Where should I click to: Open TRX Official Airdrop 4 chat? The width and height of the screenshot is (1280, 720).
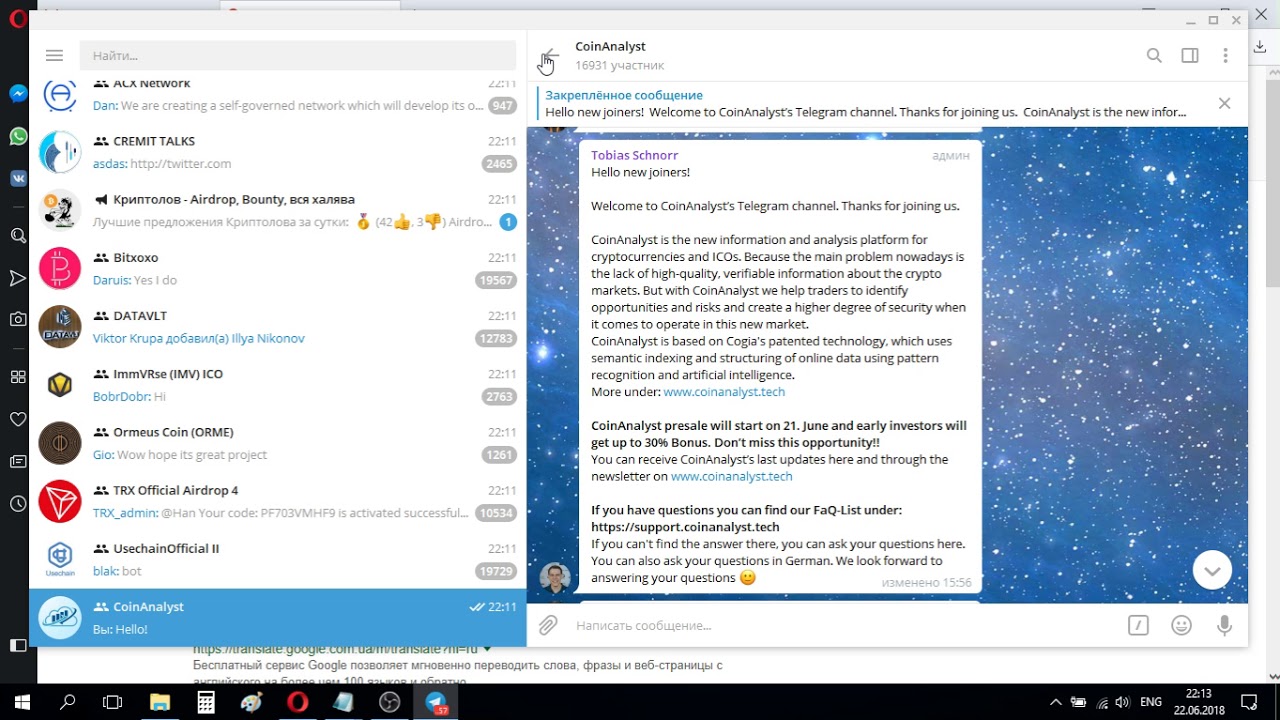coord(278,501)
